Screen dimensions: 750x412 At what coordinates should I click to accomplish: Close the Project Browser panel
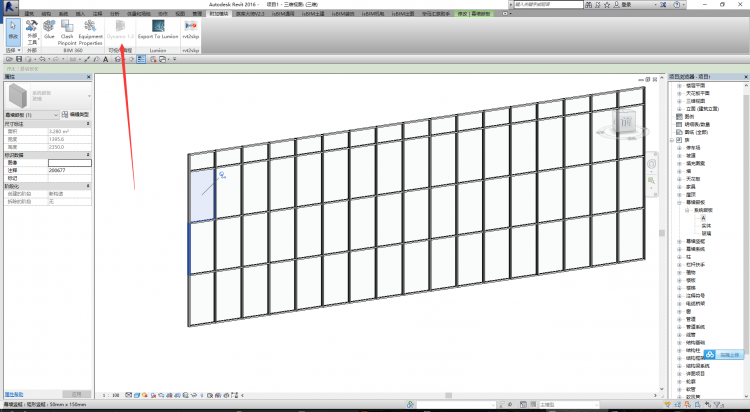[x=746, y=77]
